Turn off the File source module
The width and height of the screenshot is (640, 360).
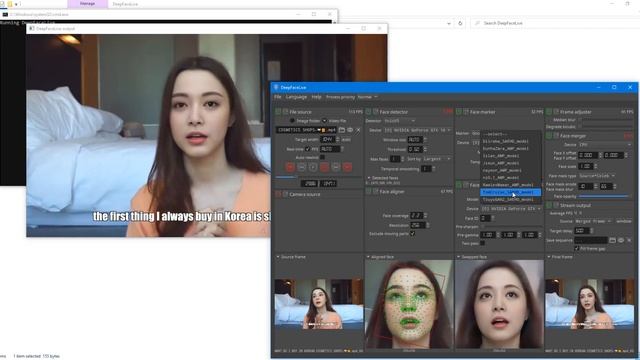point(278,112)
